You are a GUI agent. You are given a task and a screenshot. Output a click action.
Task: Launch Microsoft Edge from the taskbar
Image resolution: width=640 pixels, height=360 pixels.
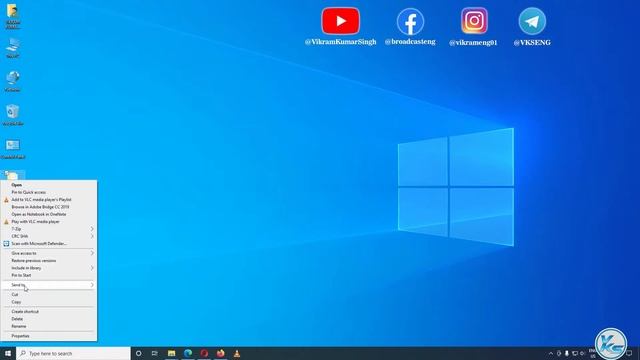(x=188, y=353)
